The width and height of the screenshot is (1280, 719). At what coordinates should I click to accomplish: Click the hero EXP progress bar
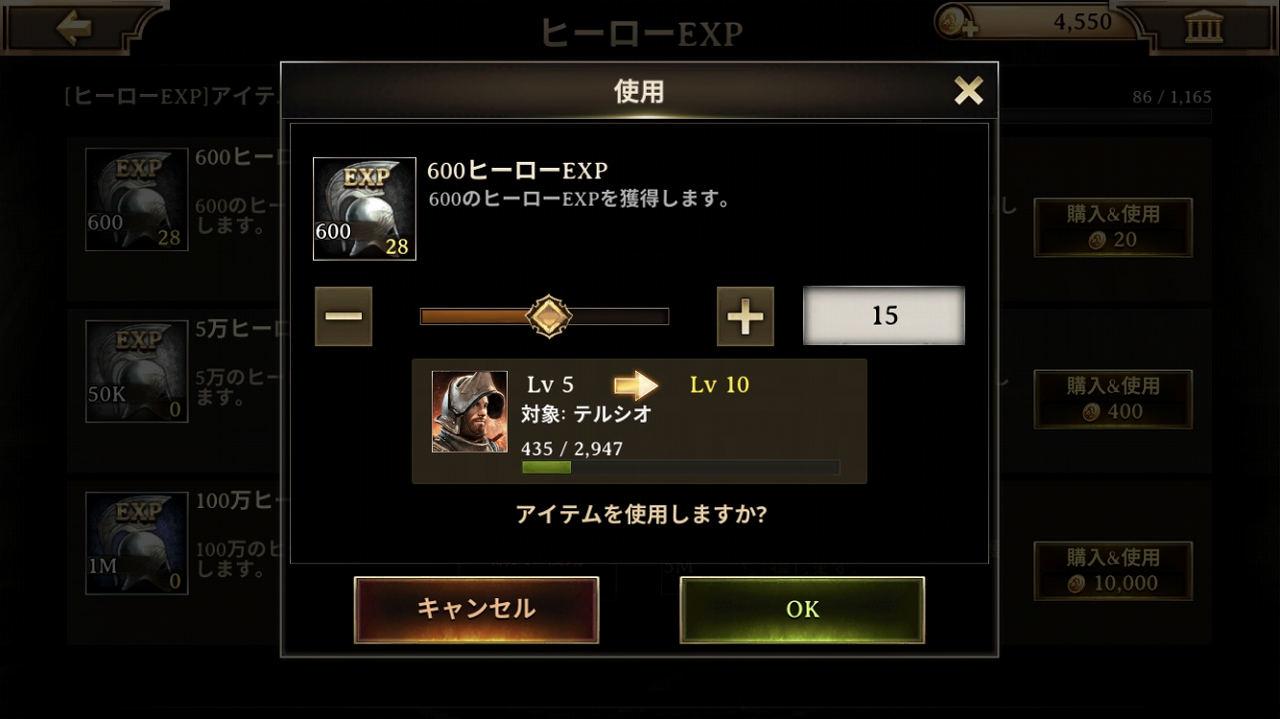pyautogui.click(x=680, y=467)
